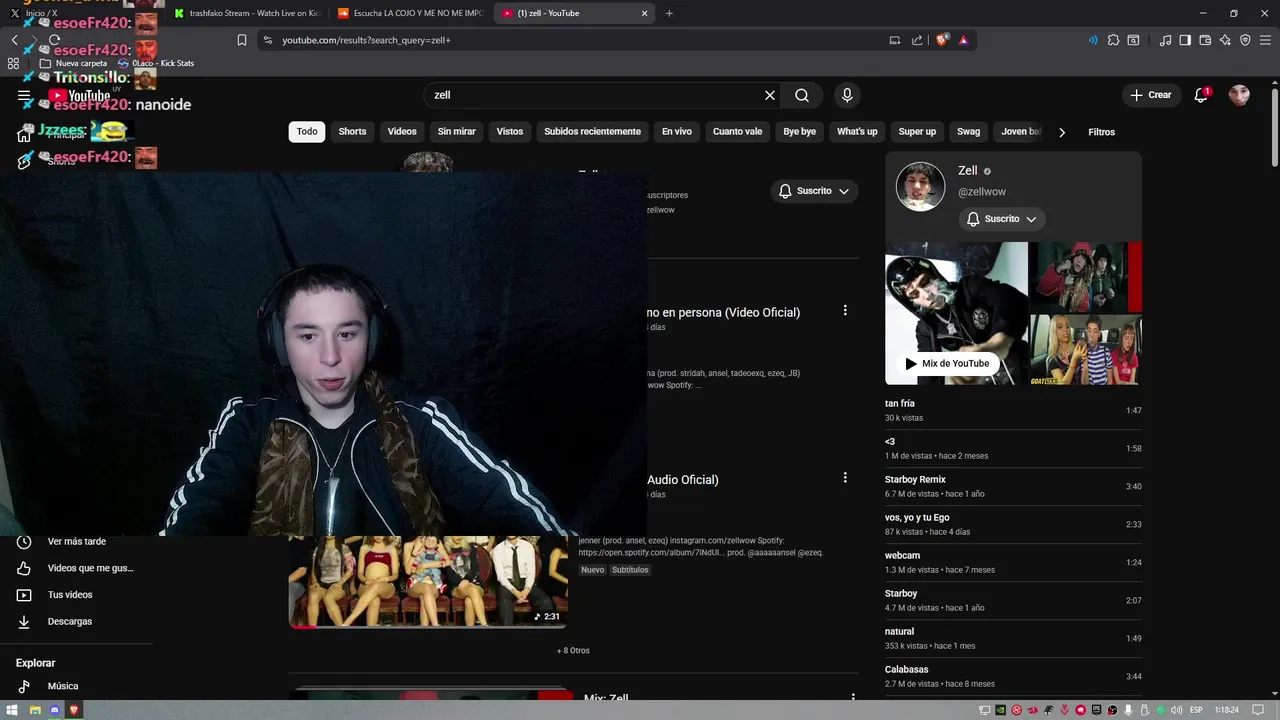
Task: Open Zell's profile picture in side card
Action: [x=920, y=186]
